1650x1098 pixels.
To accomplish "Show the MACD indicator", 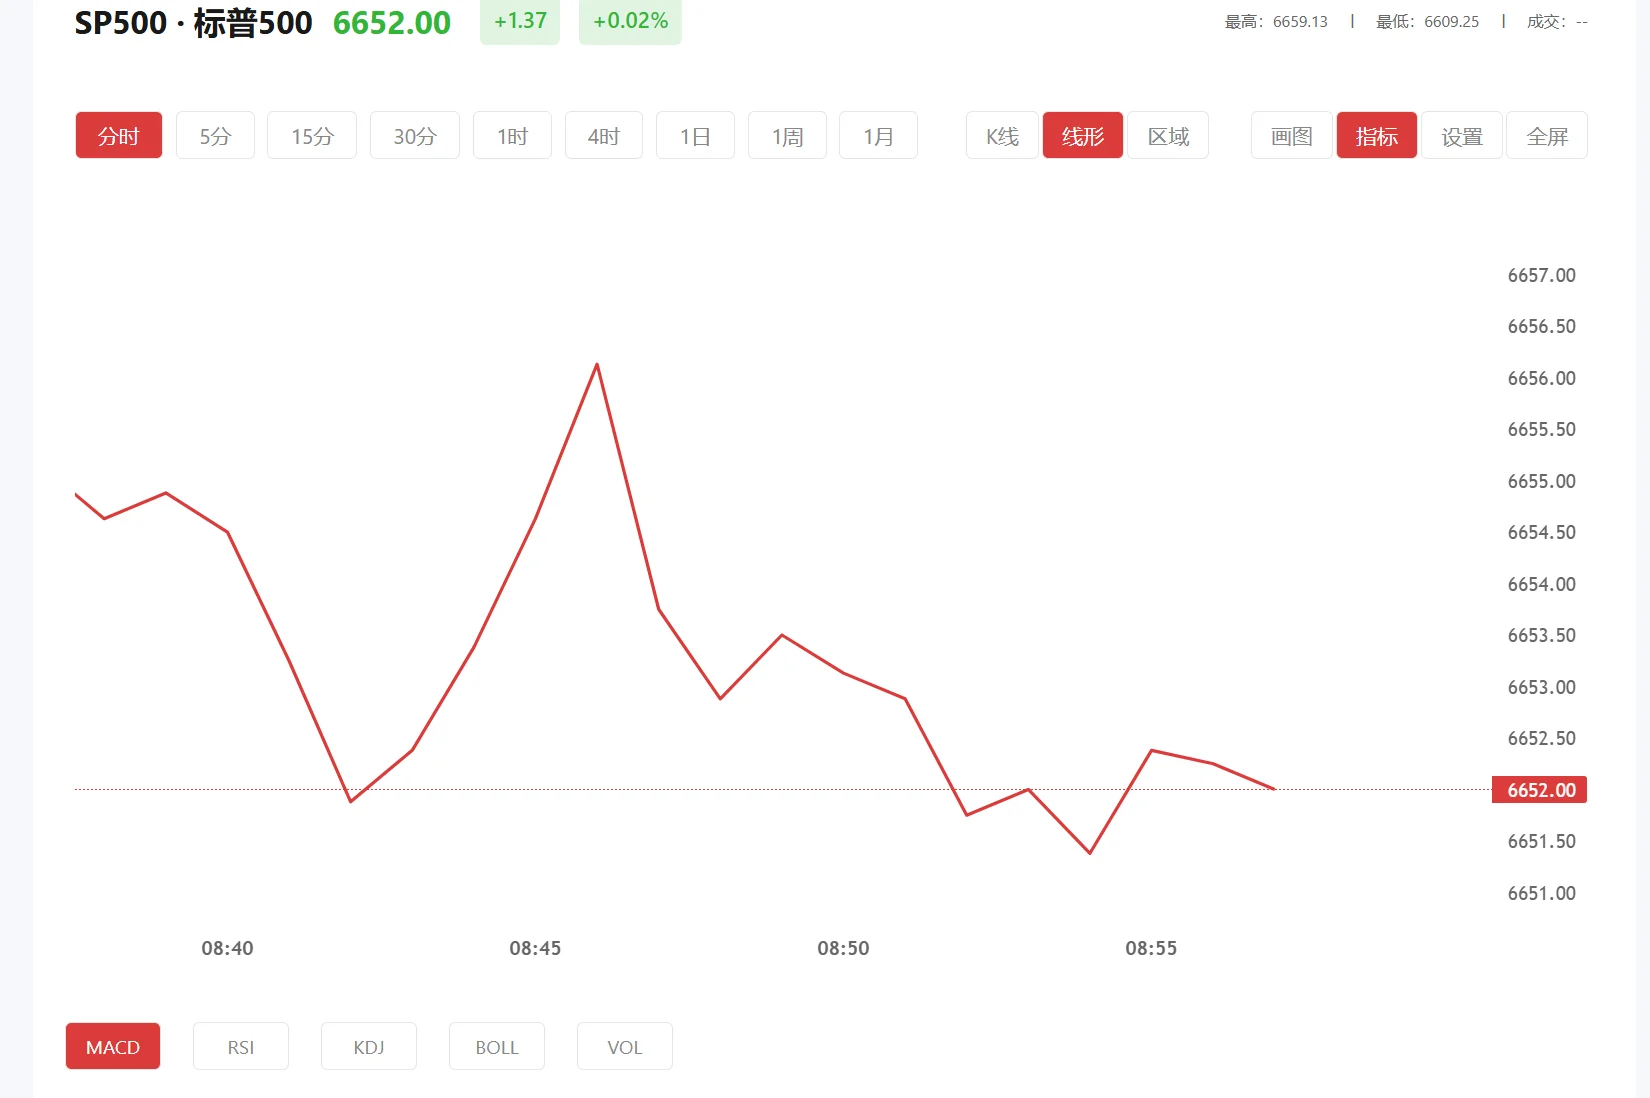I will pos(112,1046).
